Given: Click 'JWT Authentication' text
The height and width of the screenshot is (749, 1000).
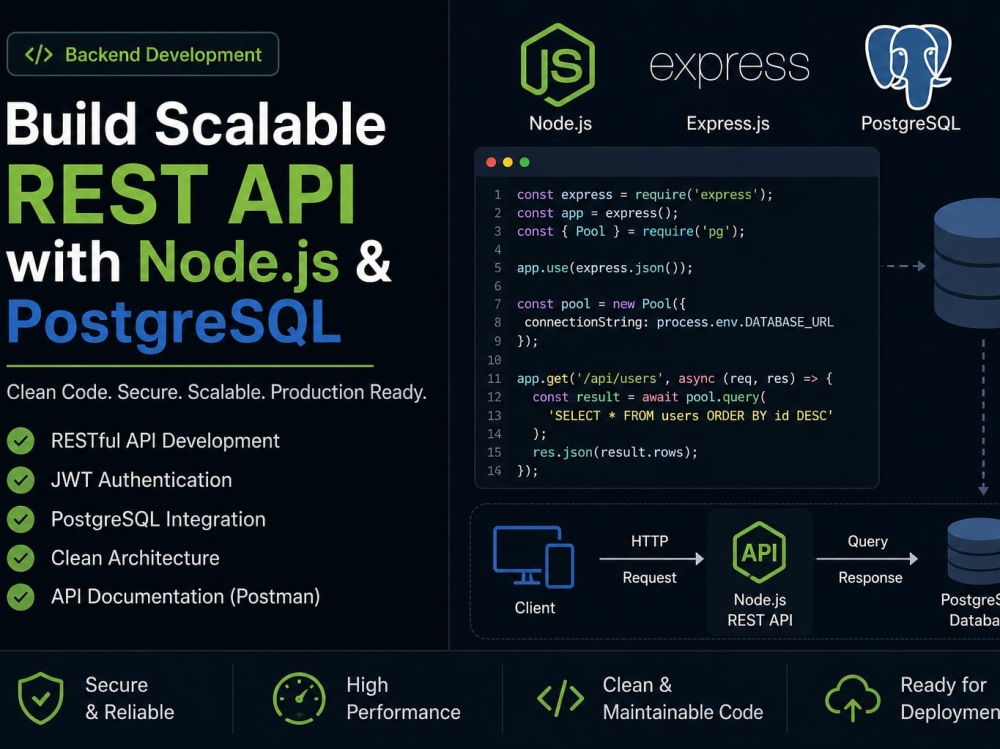Looking at the screenshot, I should click(142, 480).
